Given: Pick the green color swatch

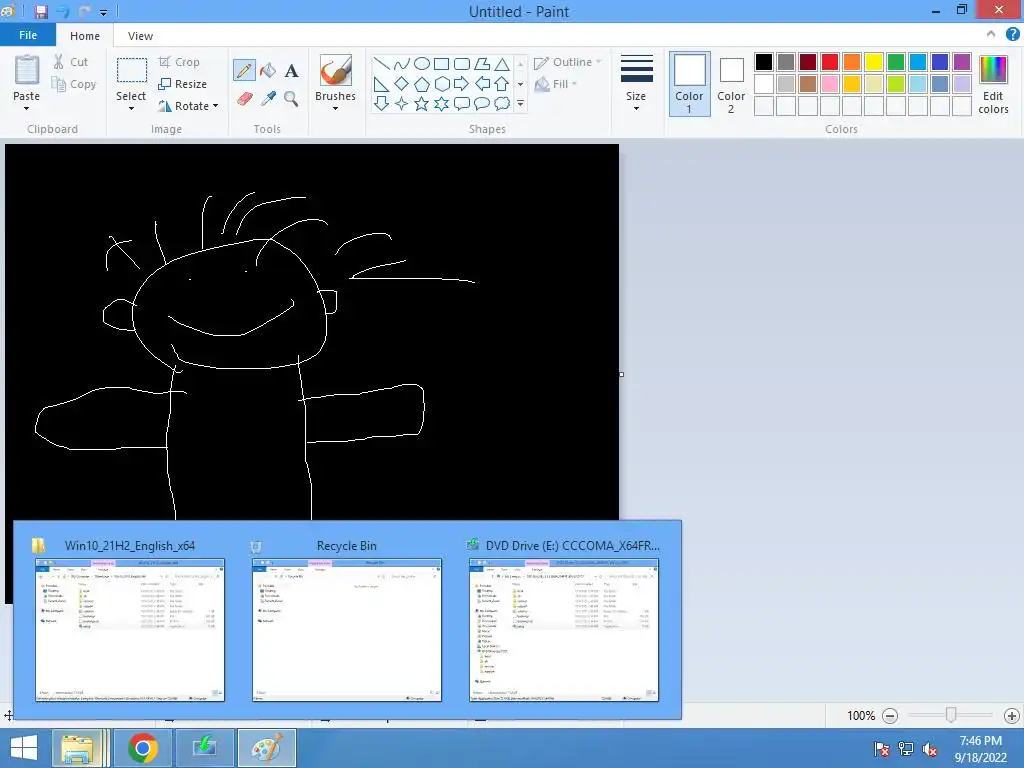Looking at the screenshot, I should pos(896,62).
